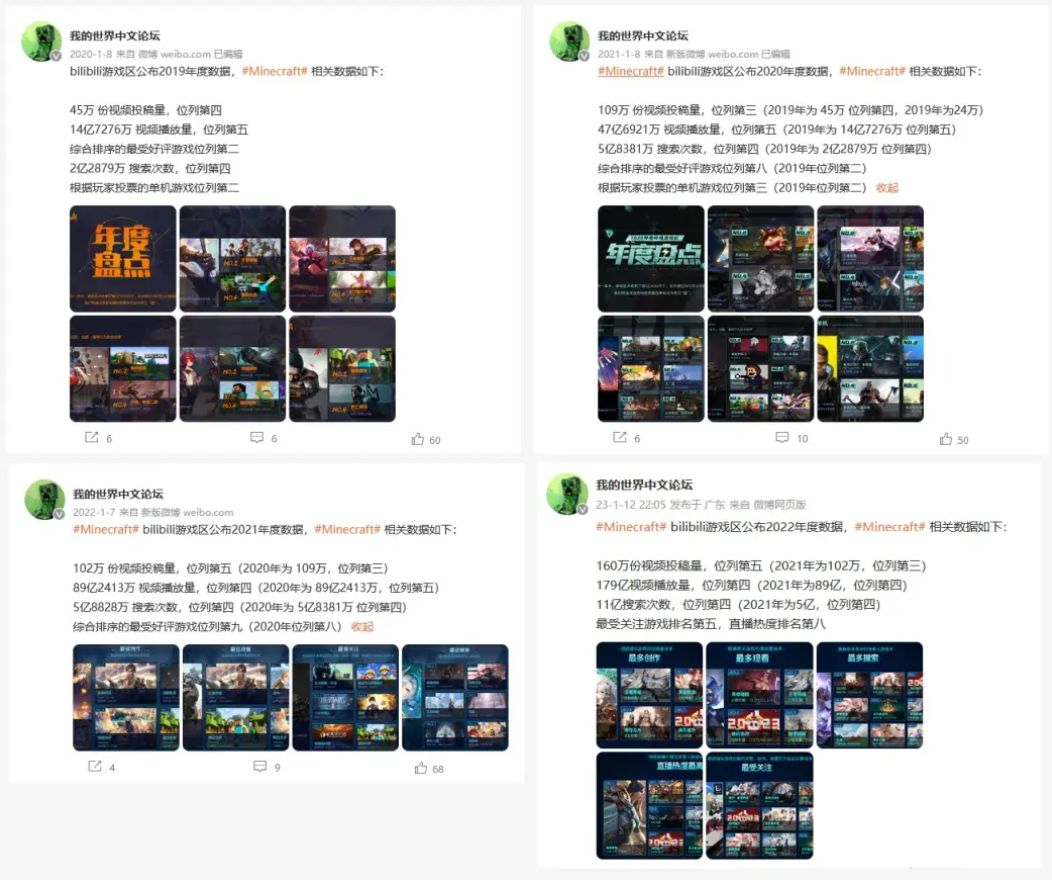
Task: Click #Minecraft# hashtag starting the 2022年度数据 post
Action: (x=631, y=527)
